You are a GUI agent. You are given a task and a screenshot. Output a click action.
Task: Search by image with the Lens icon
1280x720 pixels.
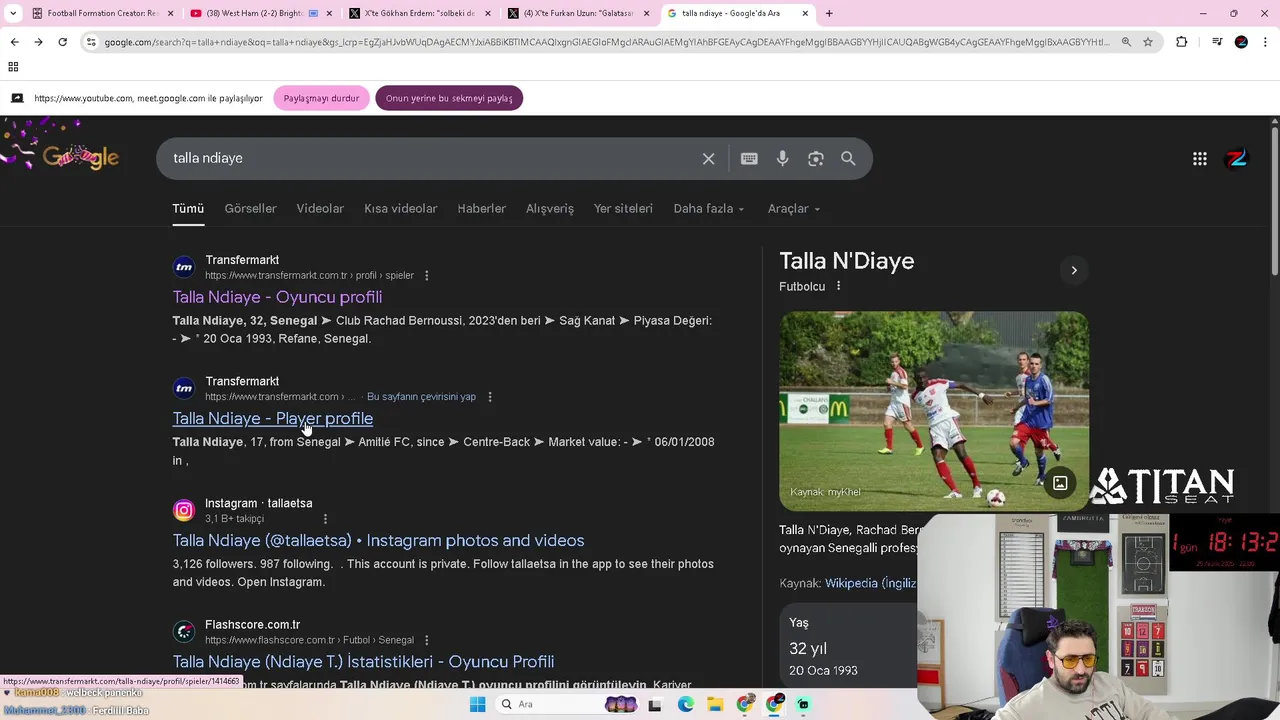coord(816,158)
